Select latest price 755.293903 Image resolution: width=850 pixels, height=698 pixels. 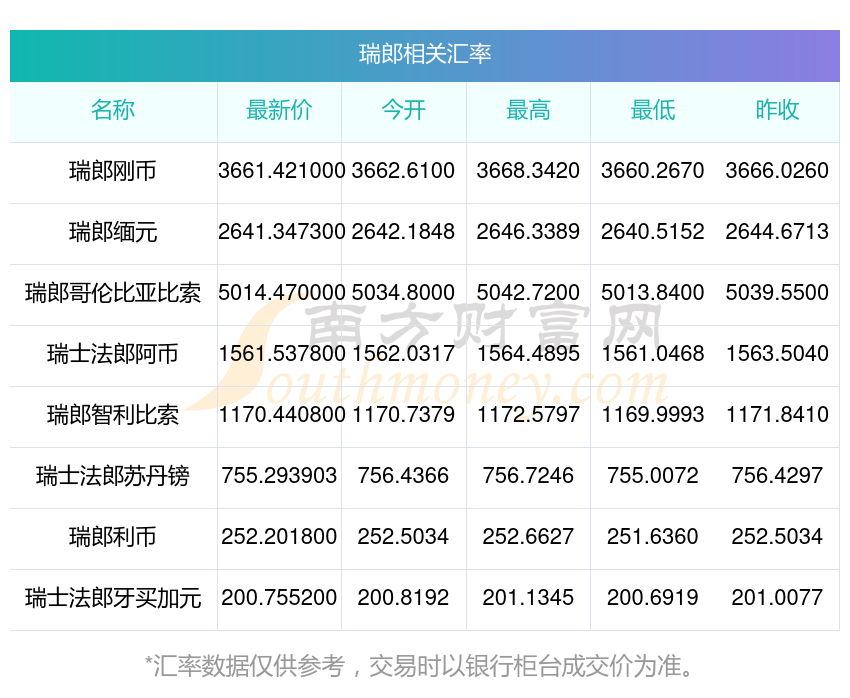[279, 476]
